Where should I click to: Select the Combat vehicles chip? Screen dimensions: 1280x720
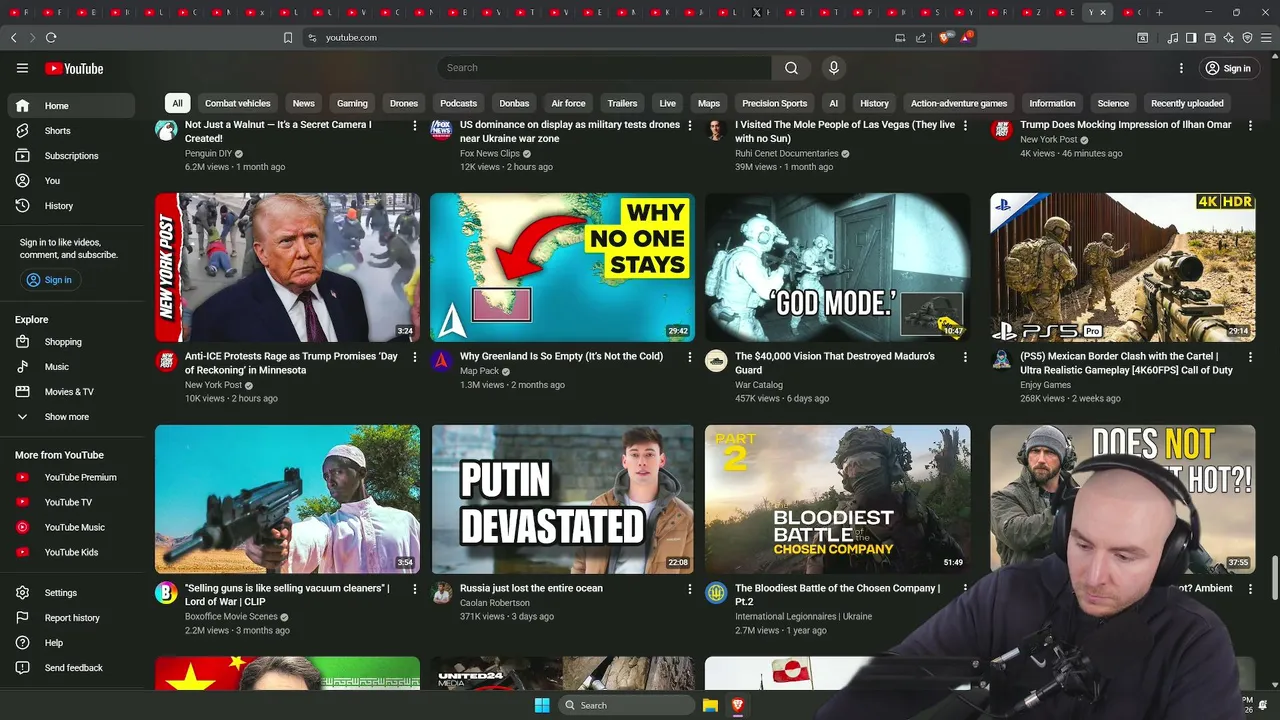[x=238, y=103]
